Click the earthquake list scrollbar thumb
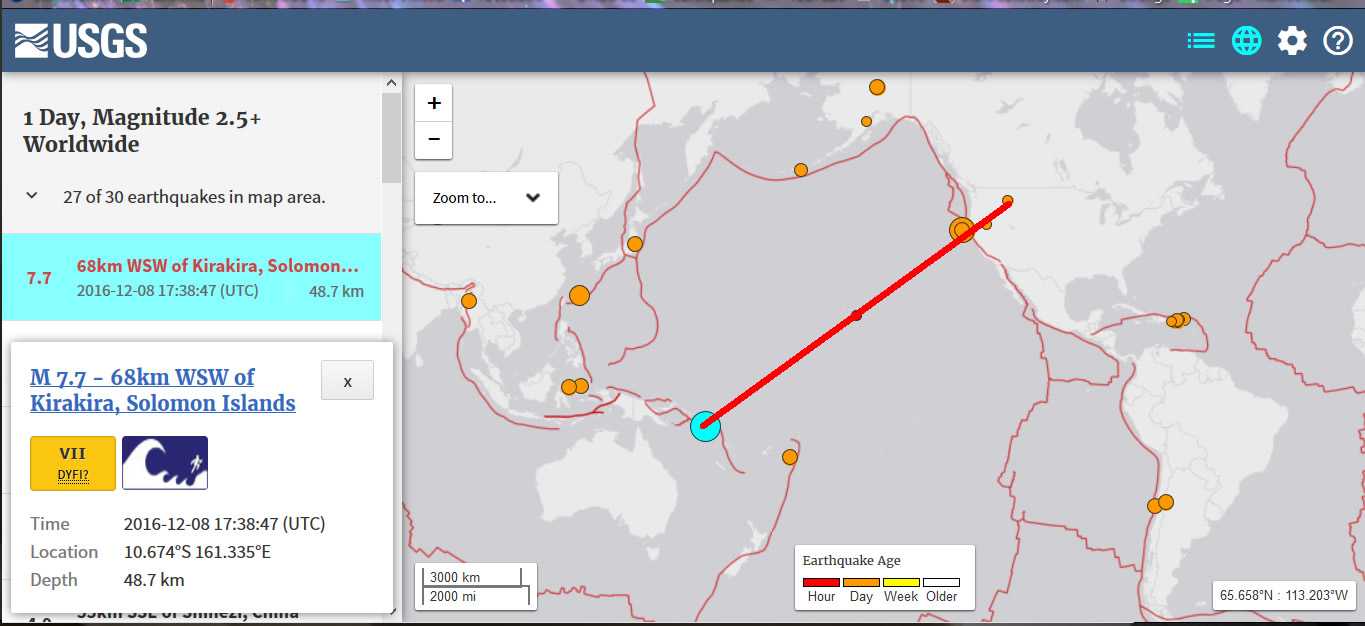 click(389, 137)
